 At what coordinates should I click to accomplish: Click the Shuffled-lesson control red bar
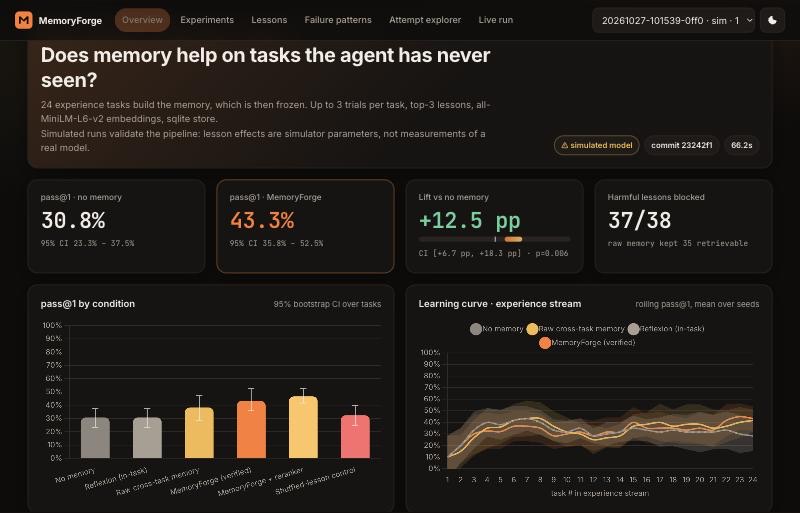(x=356, y=437)
